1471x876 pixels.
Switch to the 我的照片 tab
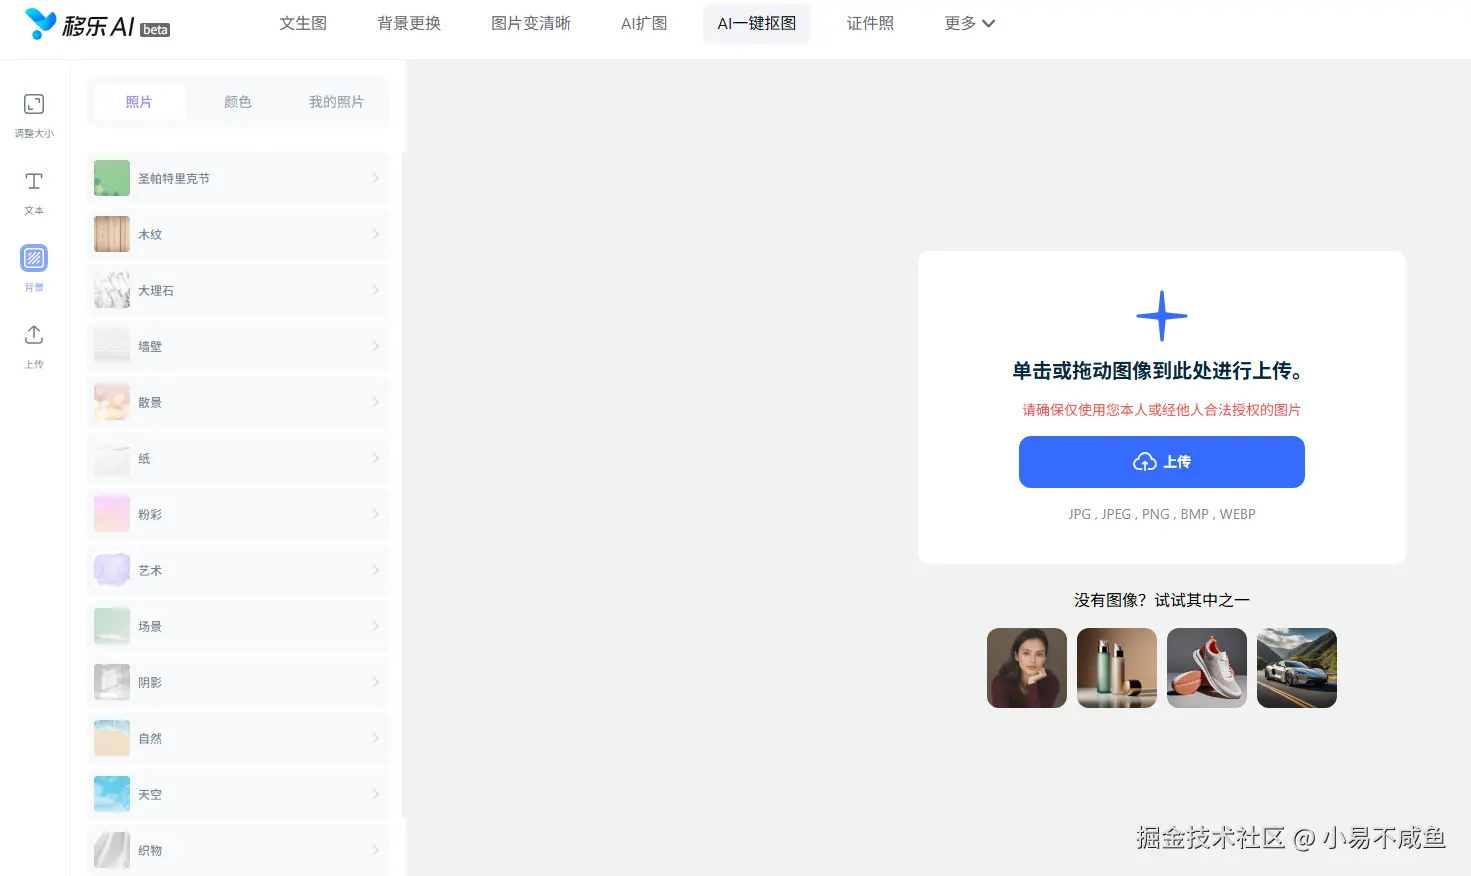[336, 102]
